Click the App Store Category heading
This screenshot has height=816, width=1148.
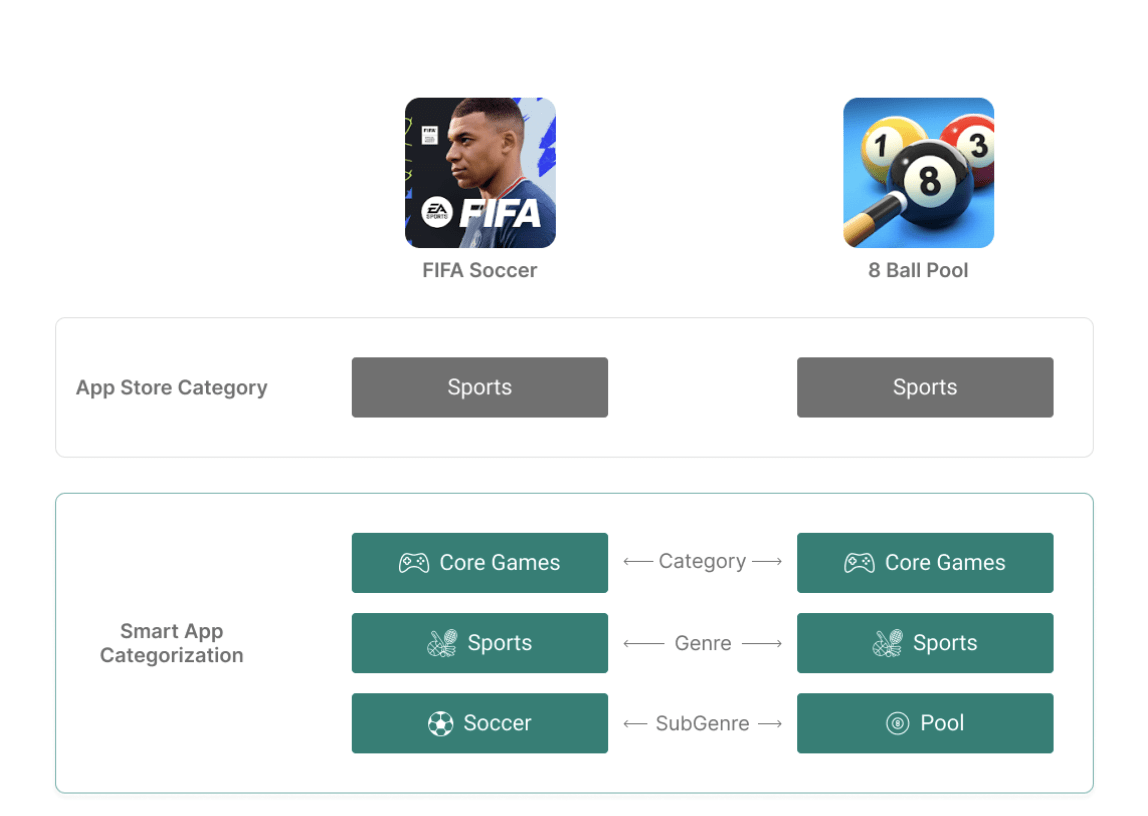point(172,388)
